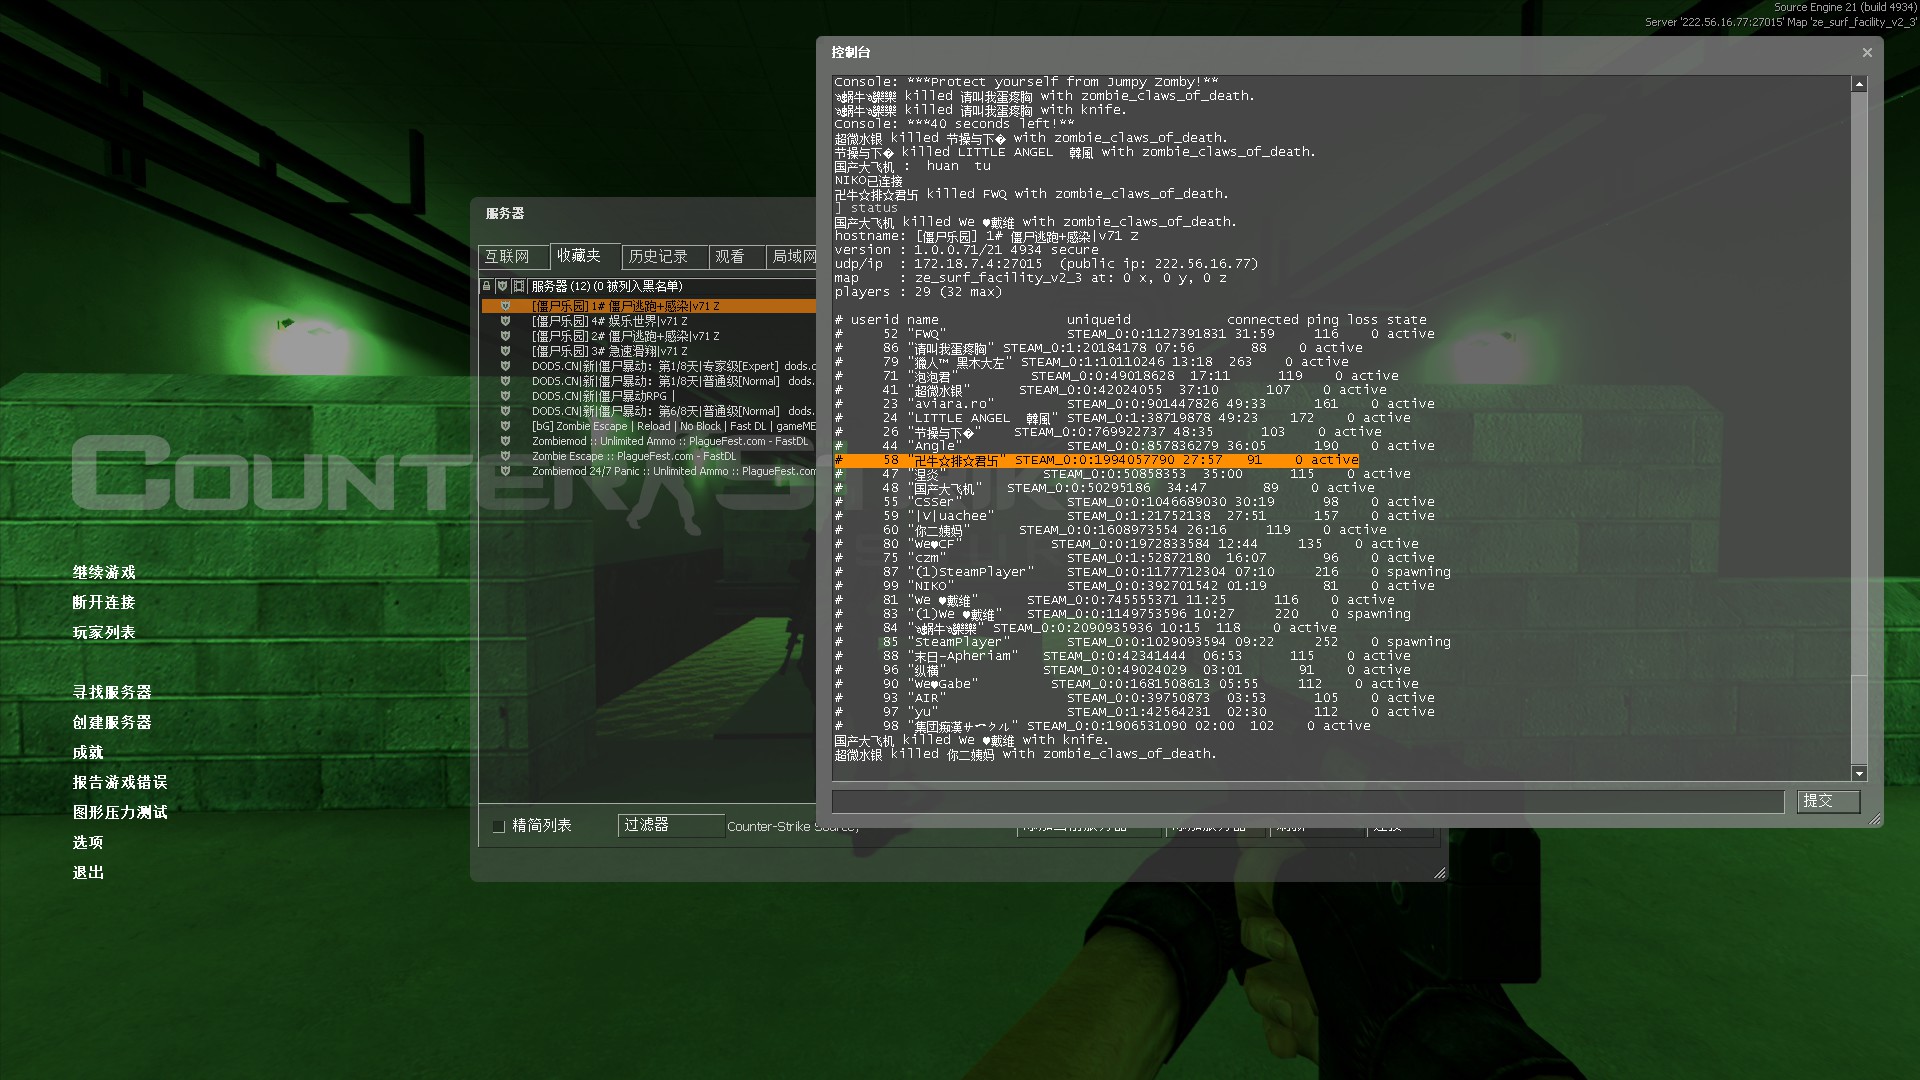Viewport: 1920px width, 1080px height.
Task: Open 寻找服务器 from main menu
Action: (112, 693)
